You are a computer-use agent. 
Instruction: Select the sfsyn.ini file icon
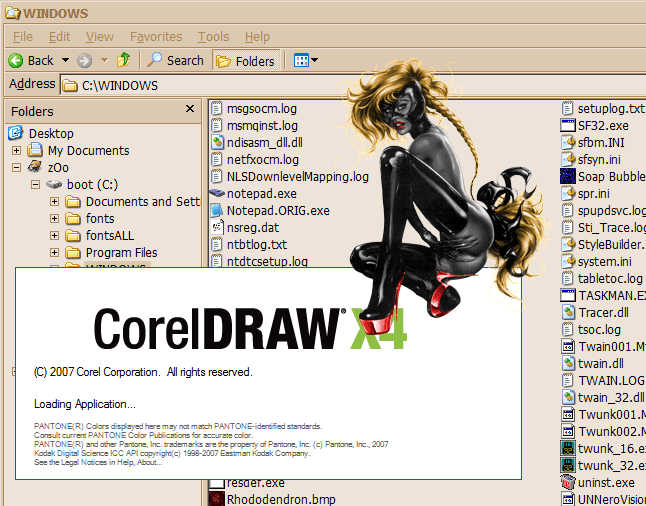coord(568,159)
